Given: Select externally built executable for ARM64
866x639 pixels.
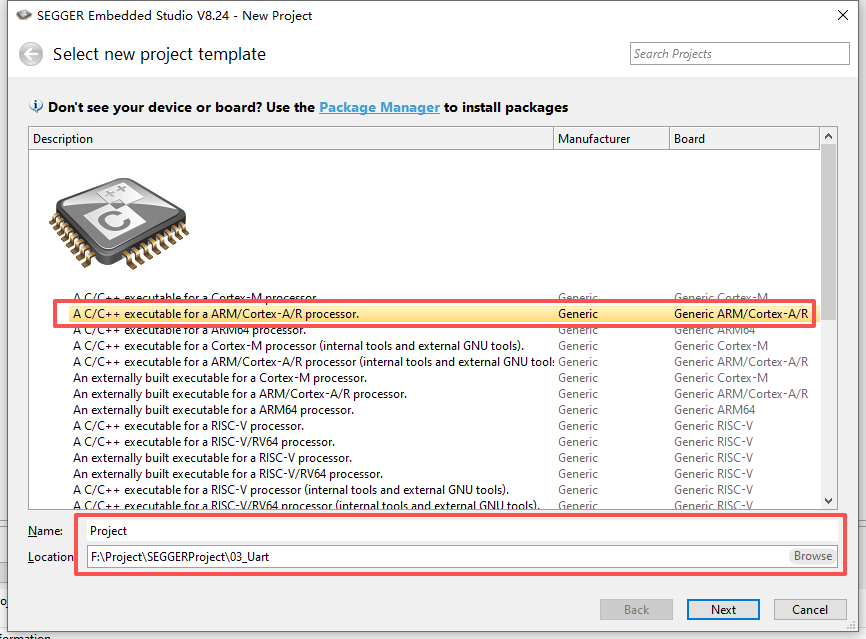Looking at the screenshot, I should pyautogui.click(x=213, y=410).
